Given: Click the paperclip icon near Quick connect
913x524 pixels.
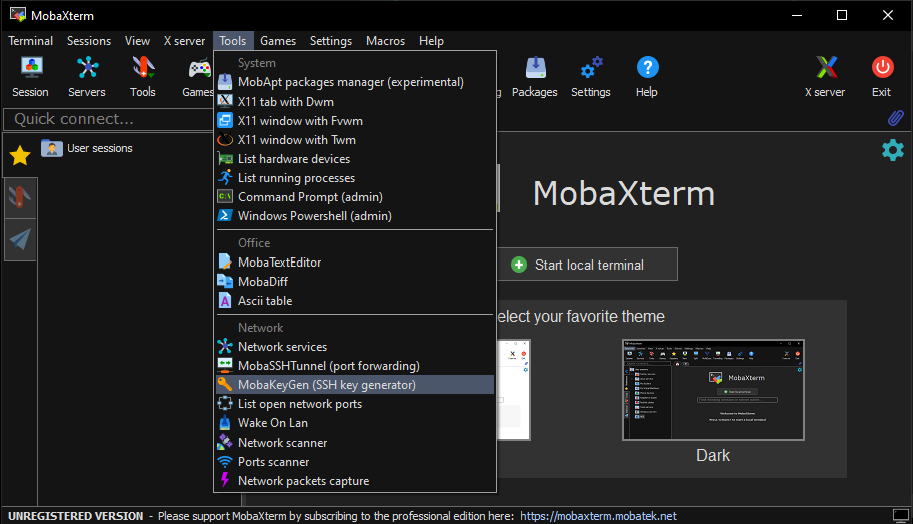Looking at the screenshot, I should pyautogui.click(x=896, y=119).
